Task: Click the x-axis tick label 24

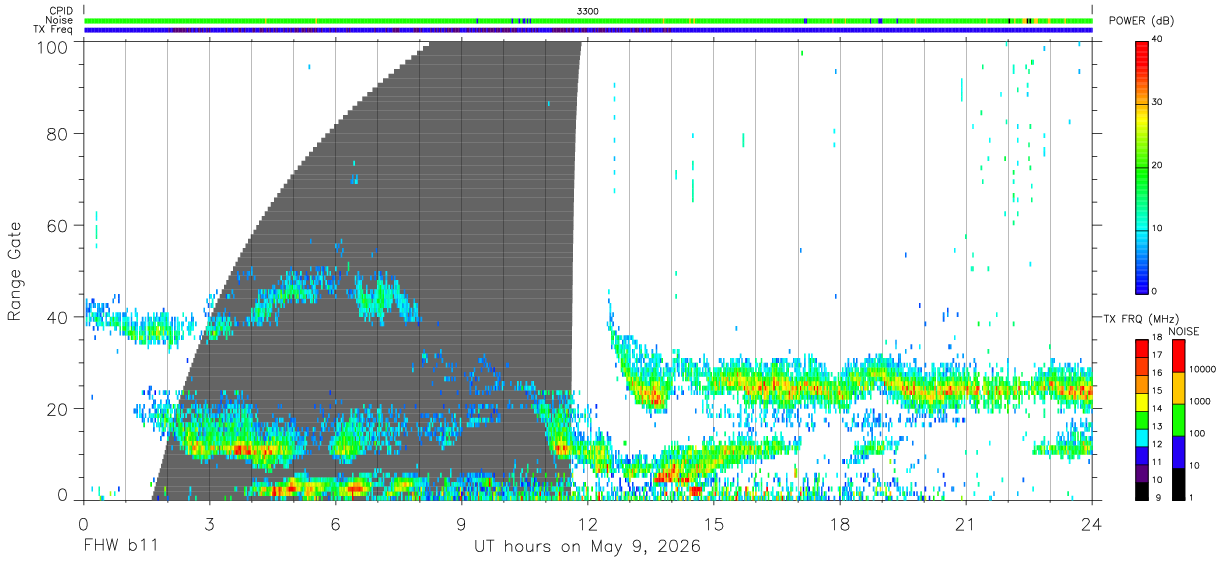Action: (1092, 523)
